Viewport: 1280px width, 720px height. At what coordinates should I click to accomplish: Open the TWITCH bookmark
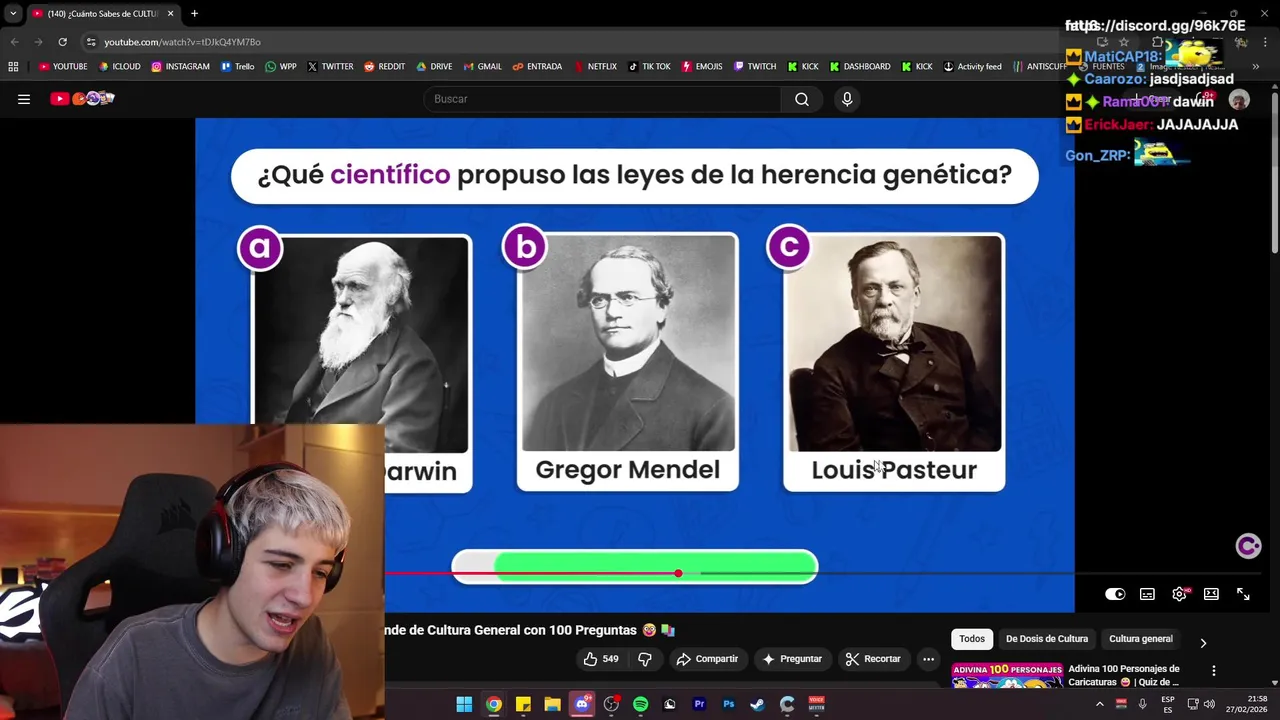coord(755,67)
